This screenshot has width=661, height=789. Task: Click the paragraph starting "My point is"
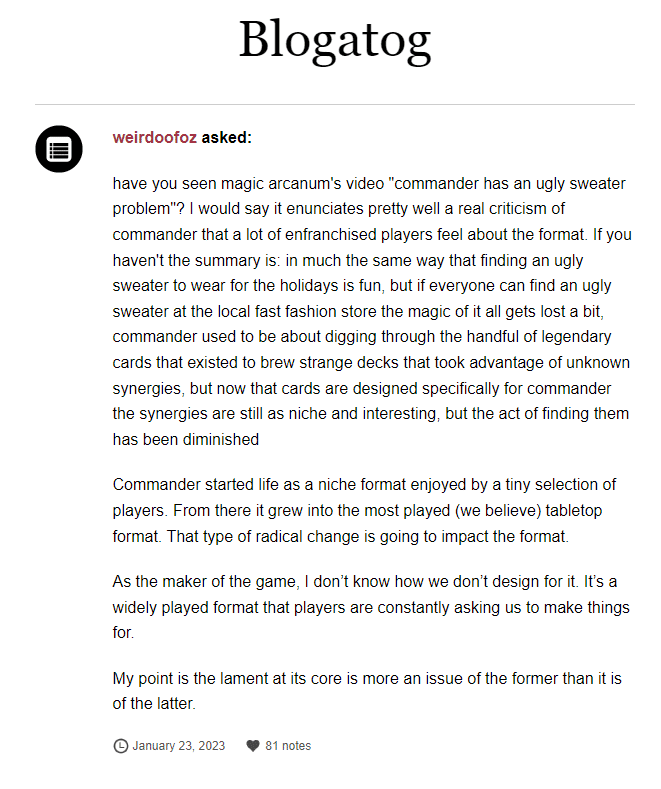point(367,691)
